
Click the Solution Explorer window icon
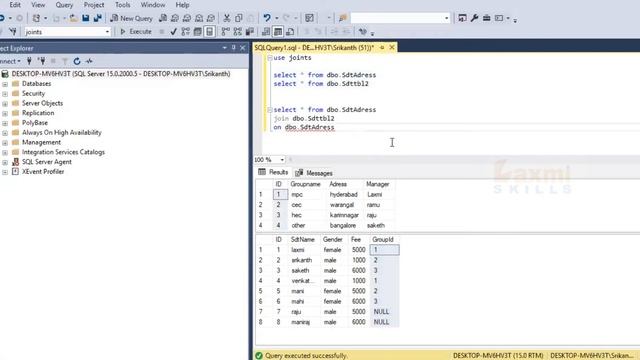pyautogui.click(x=462, y=18)
